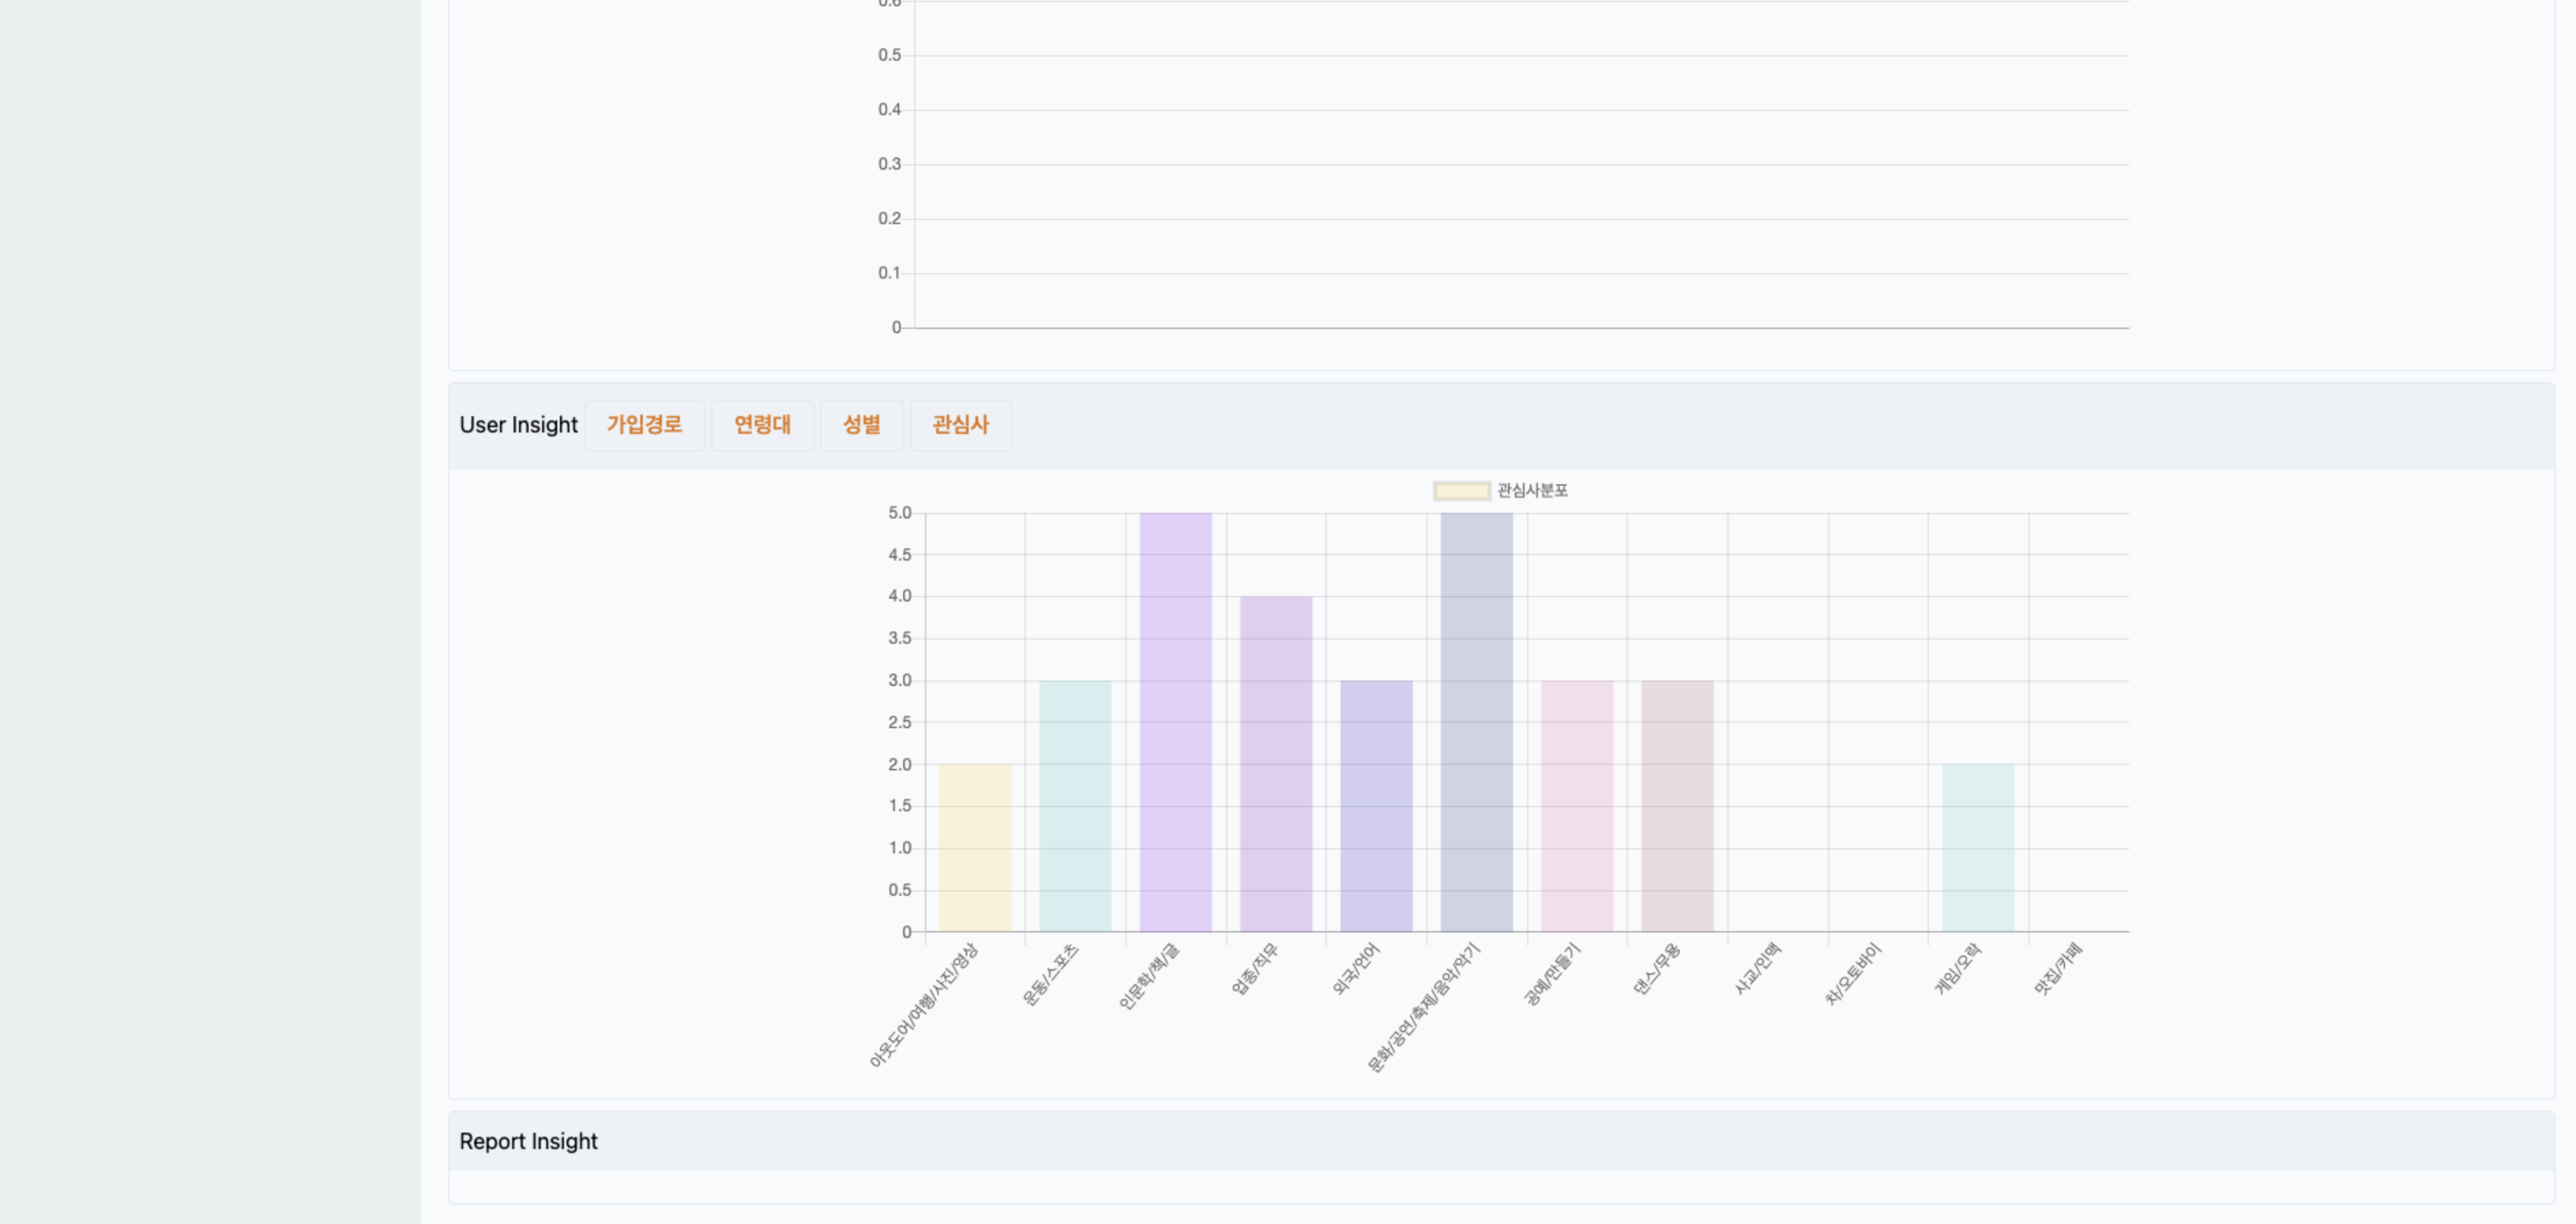Click the 운동/스포츠 bar in chart
This screenshot has height=1224, width=2576.
tap(1075, 806)
